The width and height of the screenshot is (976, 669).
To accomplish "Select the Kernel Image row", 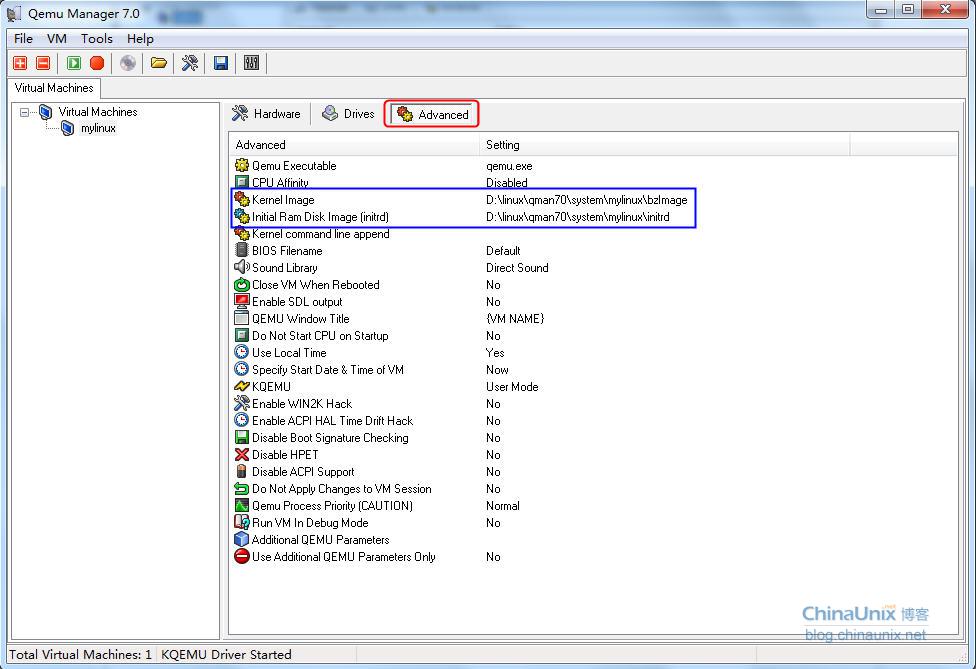I will [463, 200].
